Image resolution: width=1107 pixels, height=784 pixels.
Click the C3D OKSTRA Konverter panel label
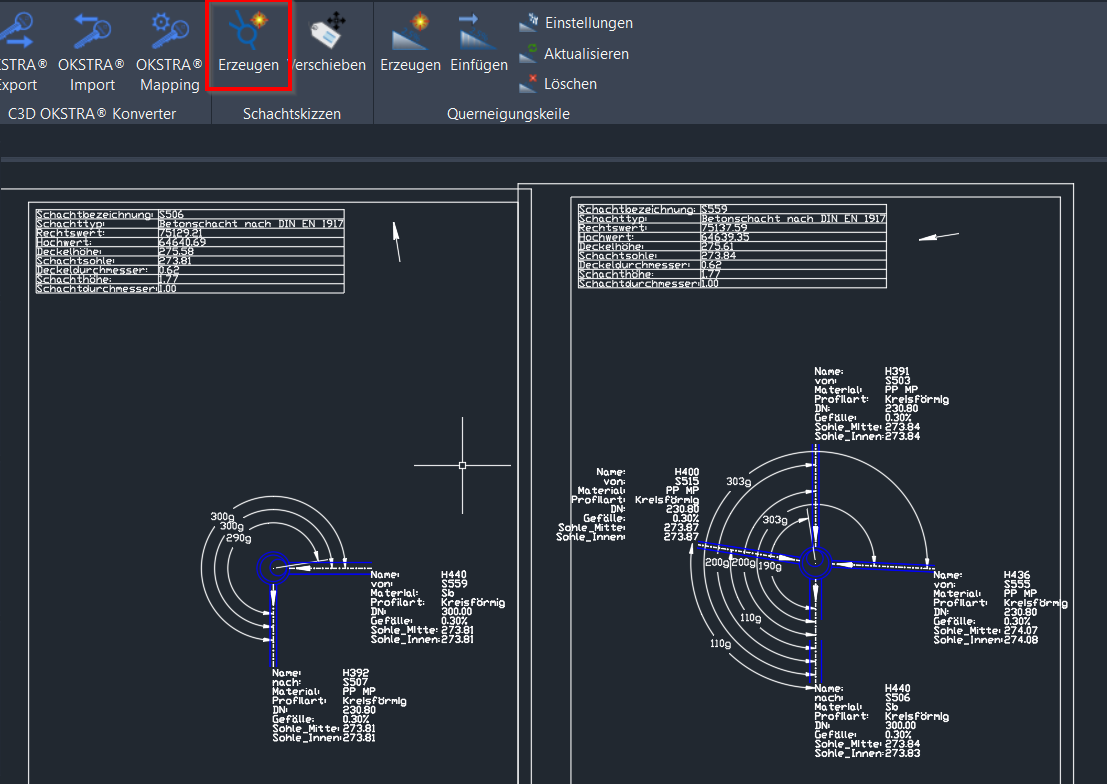[91, 113]
